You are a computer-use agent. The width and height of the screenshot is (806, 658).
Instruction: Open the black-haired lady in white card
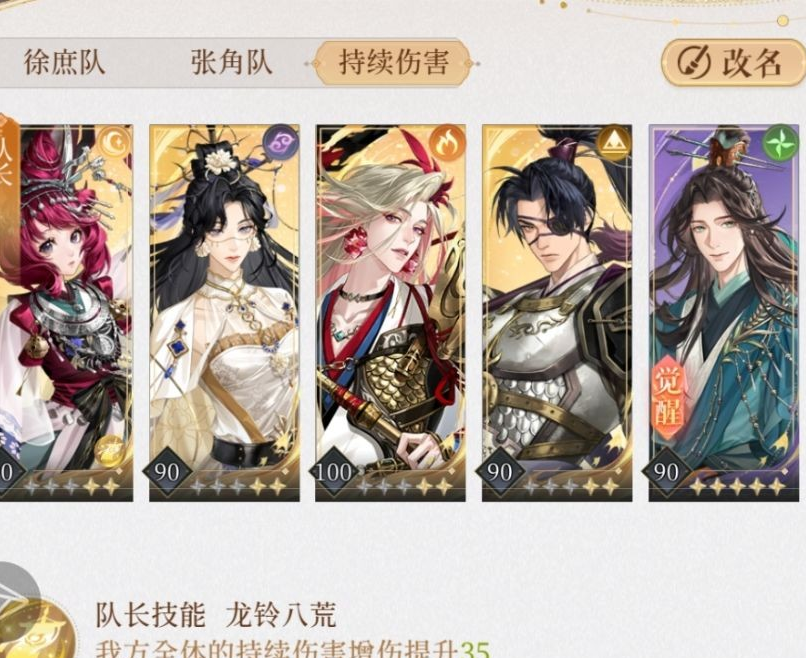click(224, 313)
